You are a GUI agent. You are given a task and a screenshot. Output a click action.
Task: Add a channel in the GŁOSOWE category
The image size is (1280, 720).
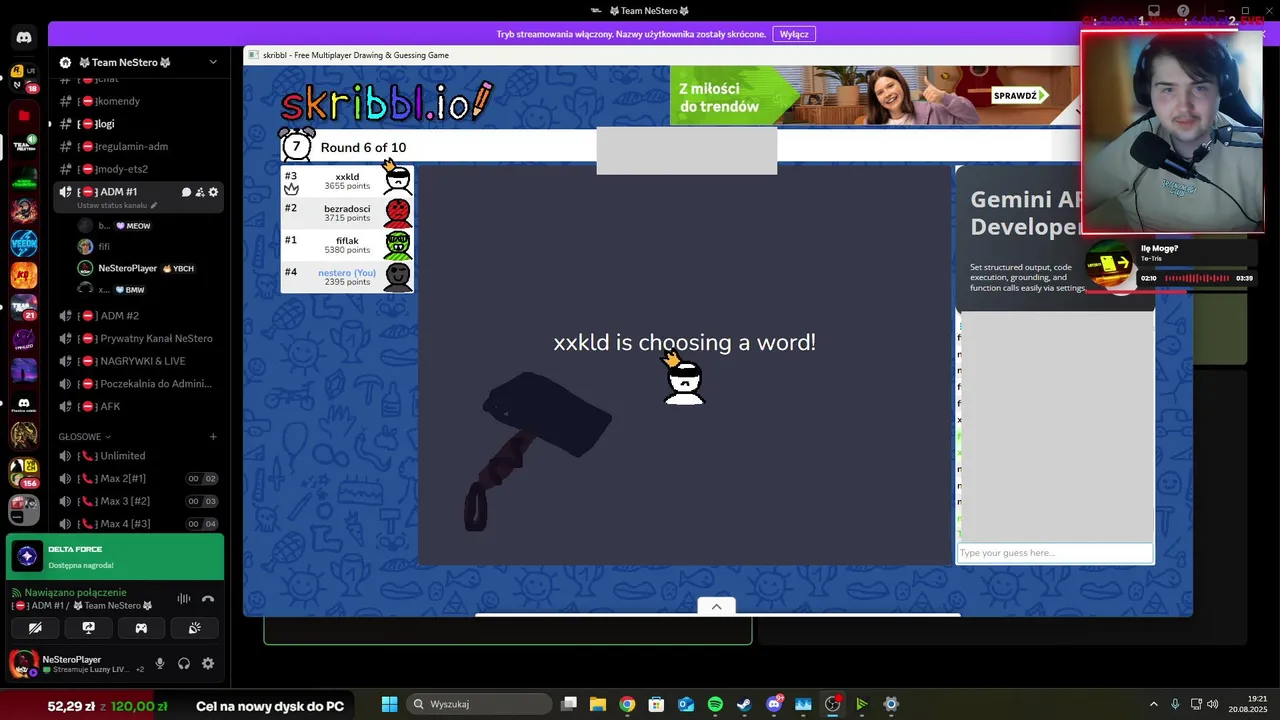213,437
